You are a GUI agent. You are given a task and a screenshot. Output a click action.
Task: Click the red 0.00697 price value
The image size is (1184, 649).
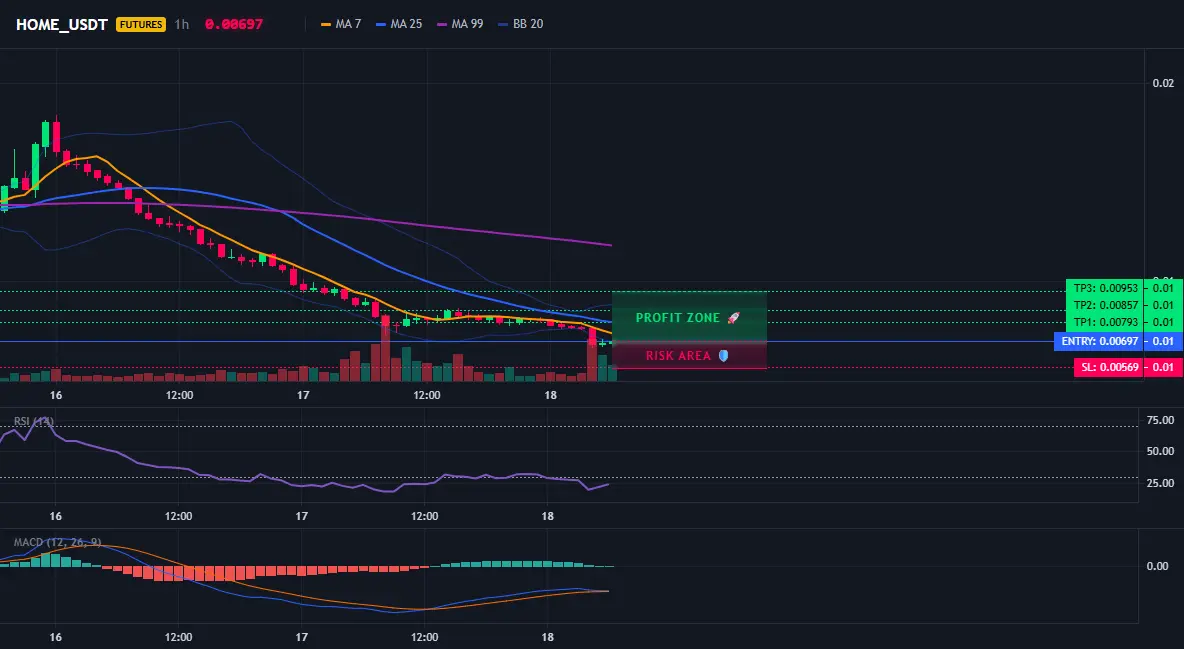click(x=233, y=24)
